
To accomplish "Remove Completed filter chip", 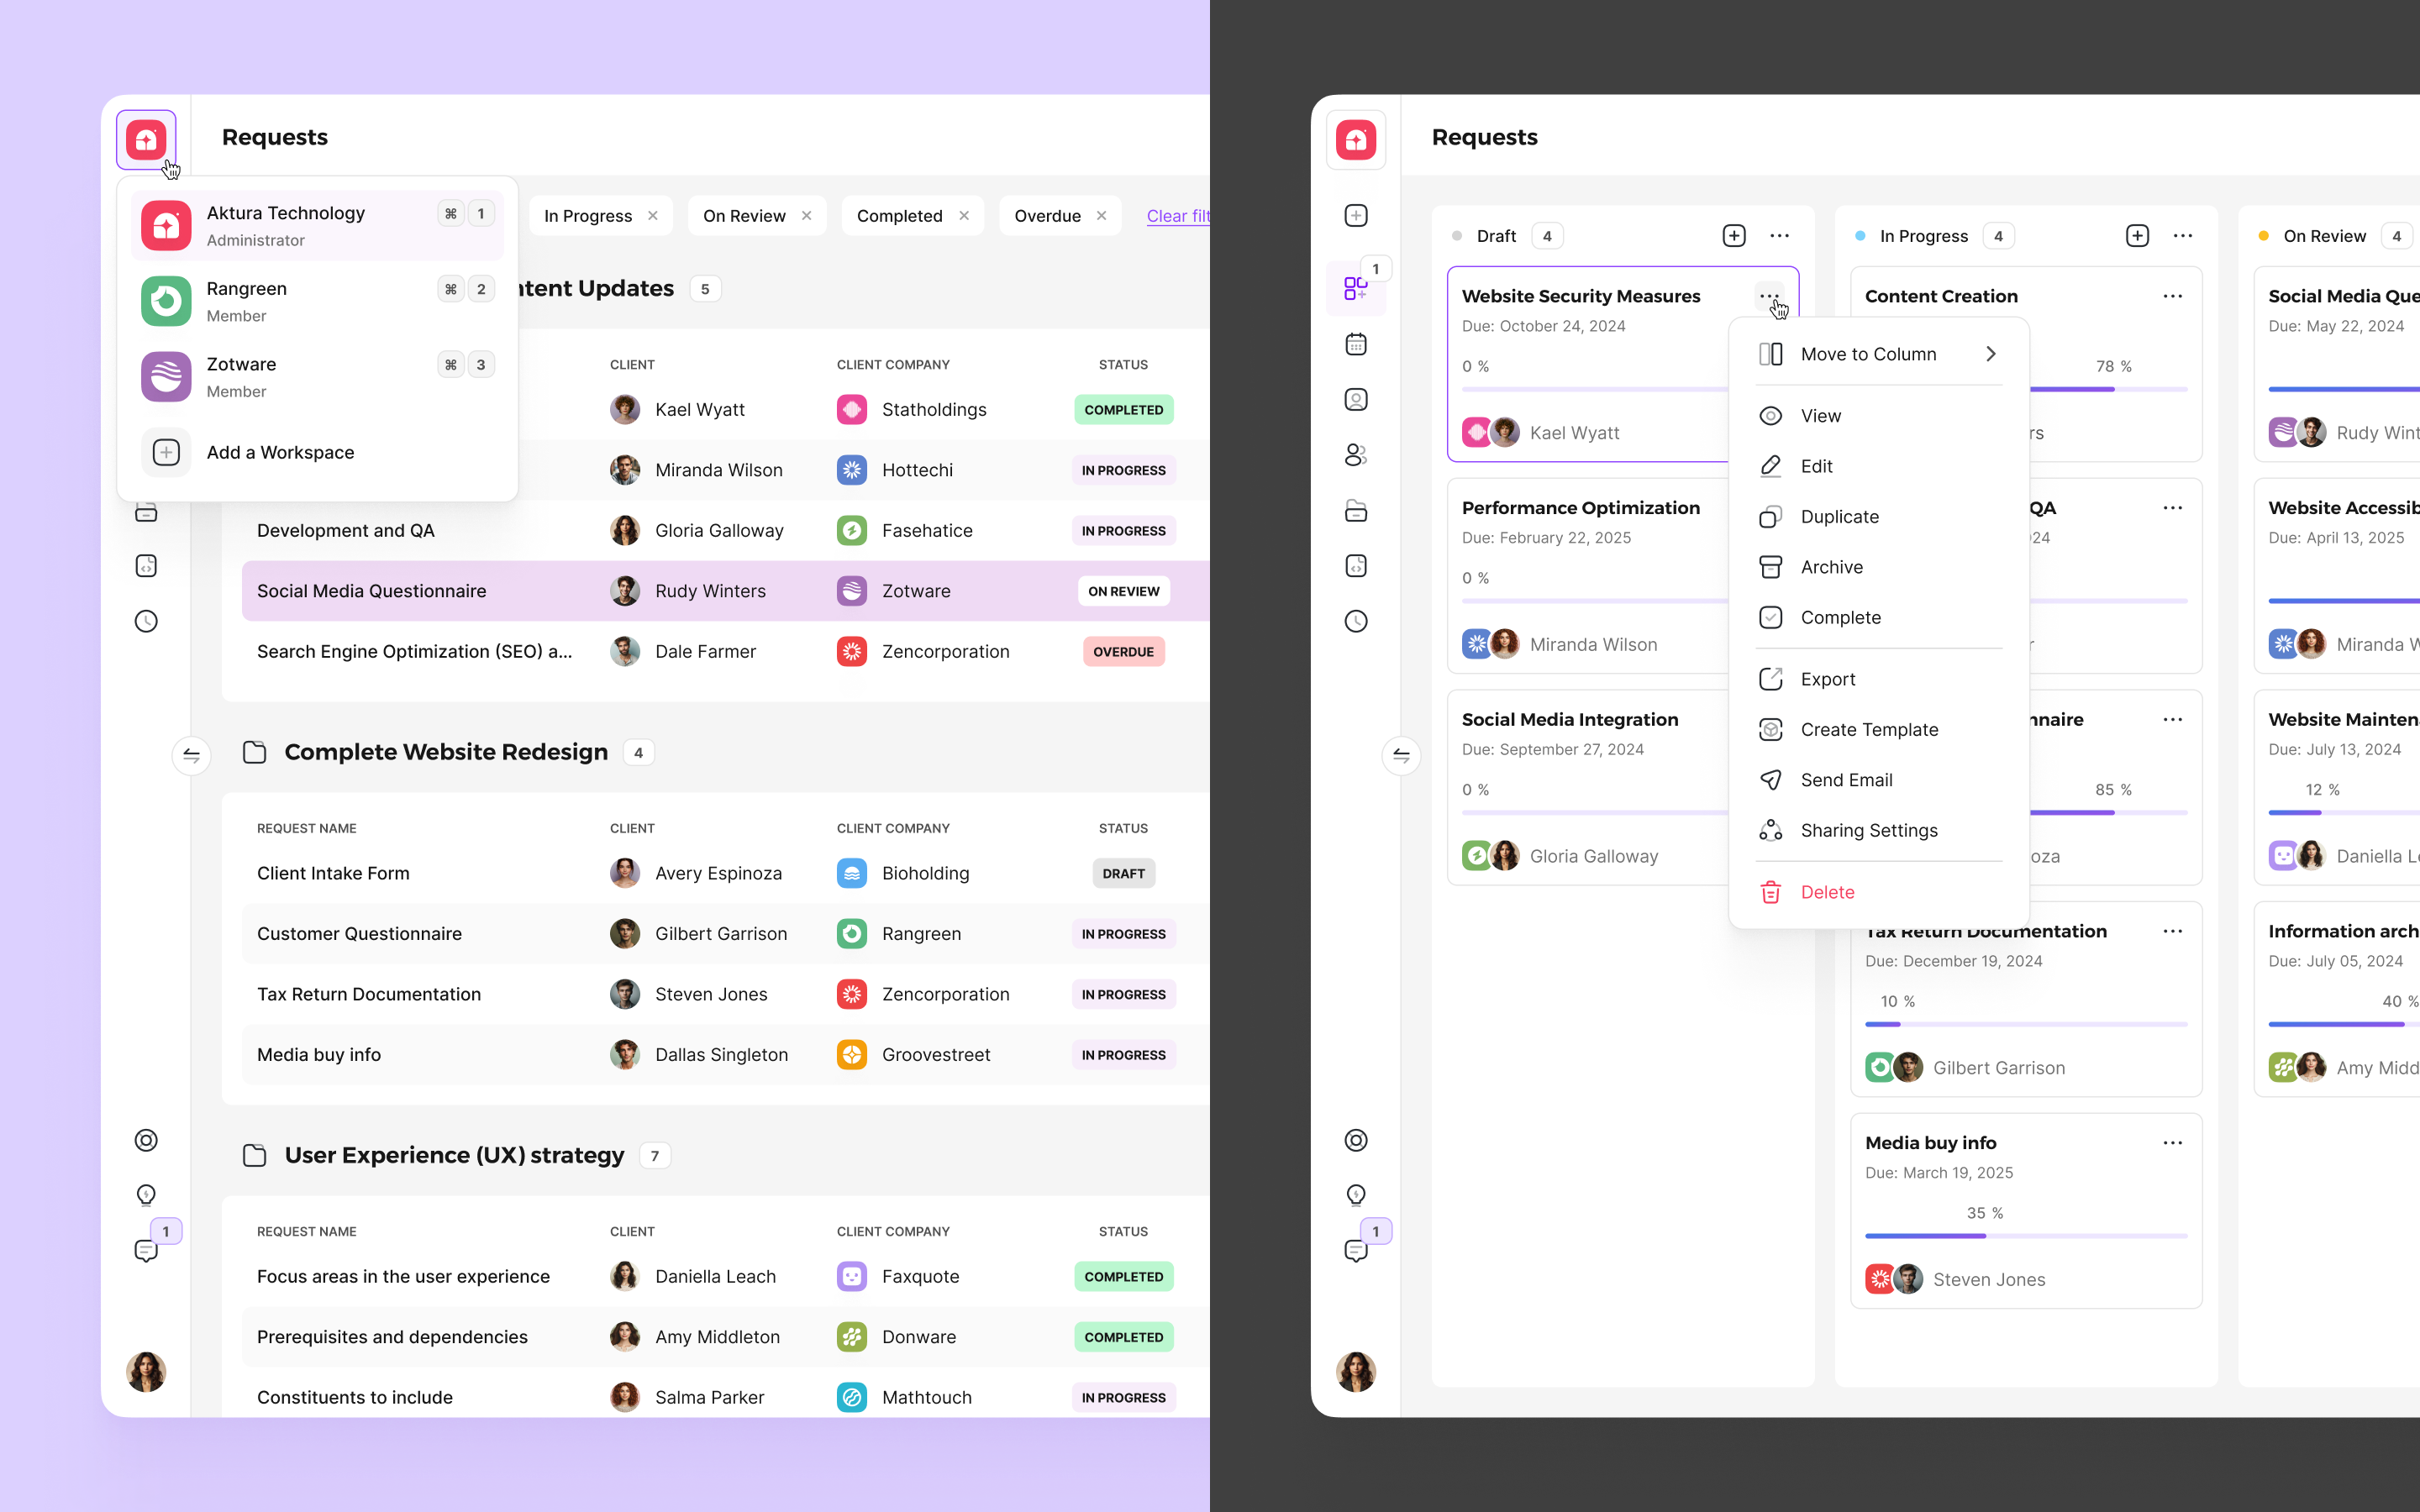I will tap(964, 216).
